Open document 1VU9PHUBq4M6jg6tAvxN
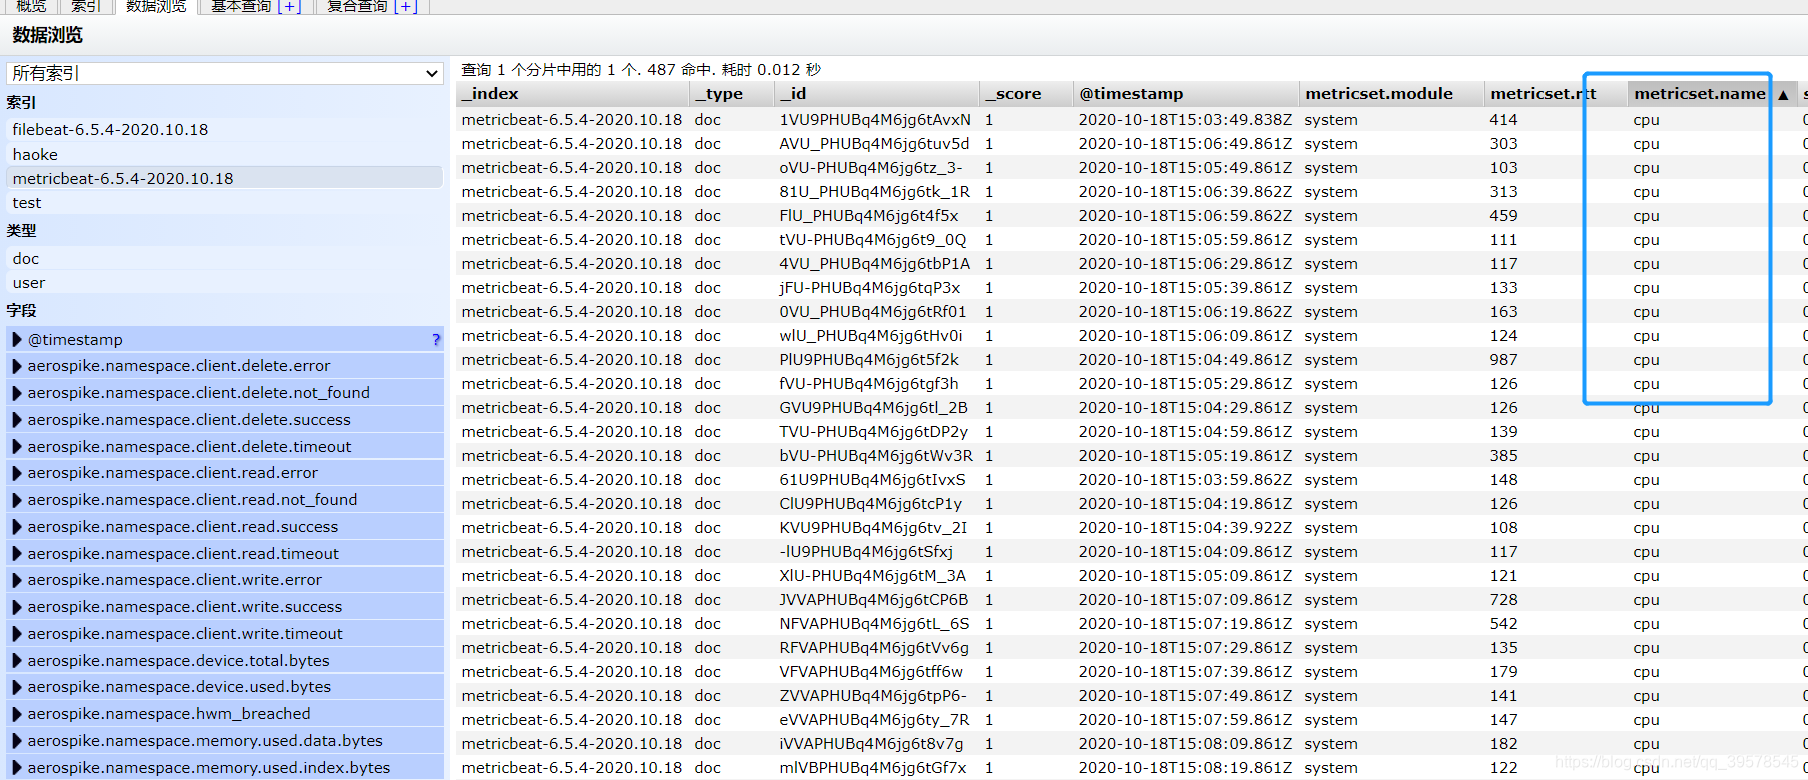 click(x=875, y=119)
